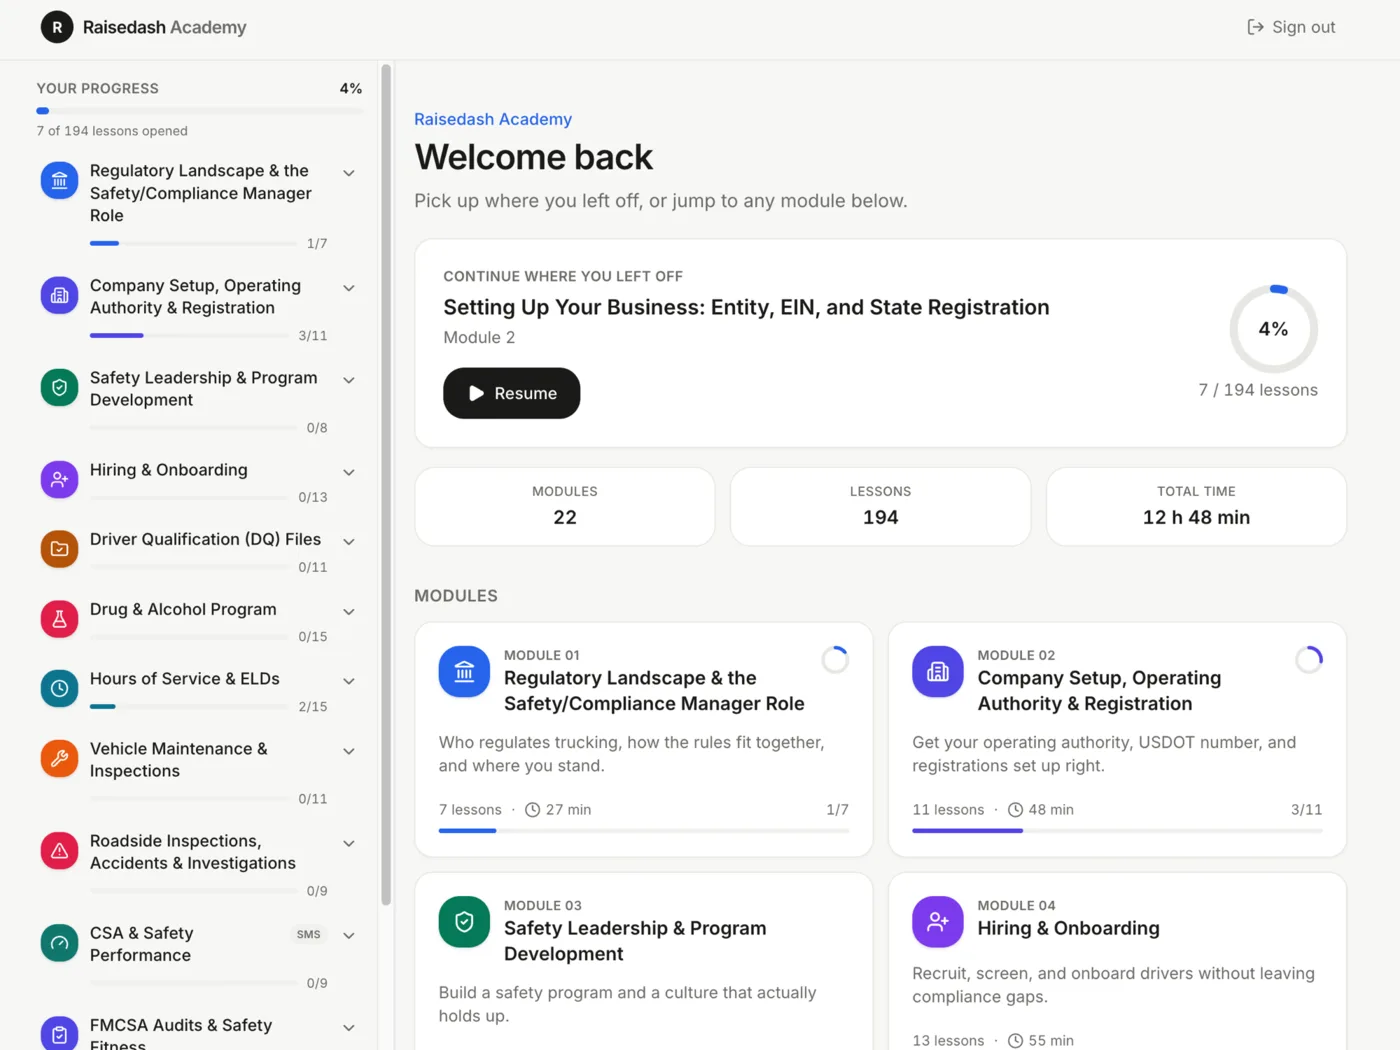Open Module 01 Regulatory Landscape card title
The height and width of the screenshot is (1050, 1400).
click(654, 691)
